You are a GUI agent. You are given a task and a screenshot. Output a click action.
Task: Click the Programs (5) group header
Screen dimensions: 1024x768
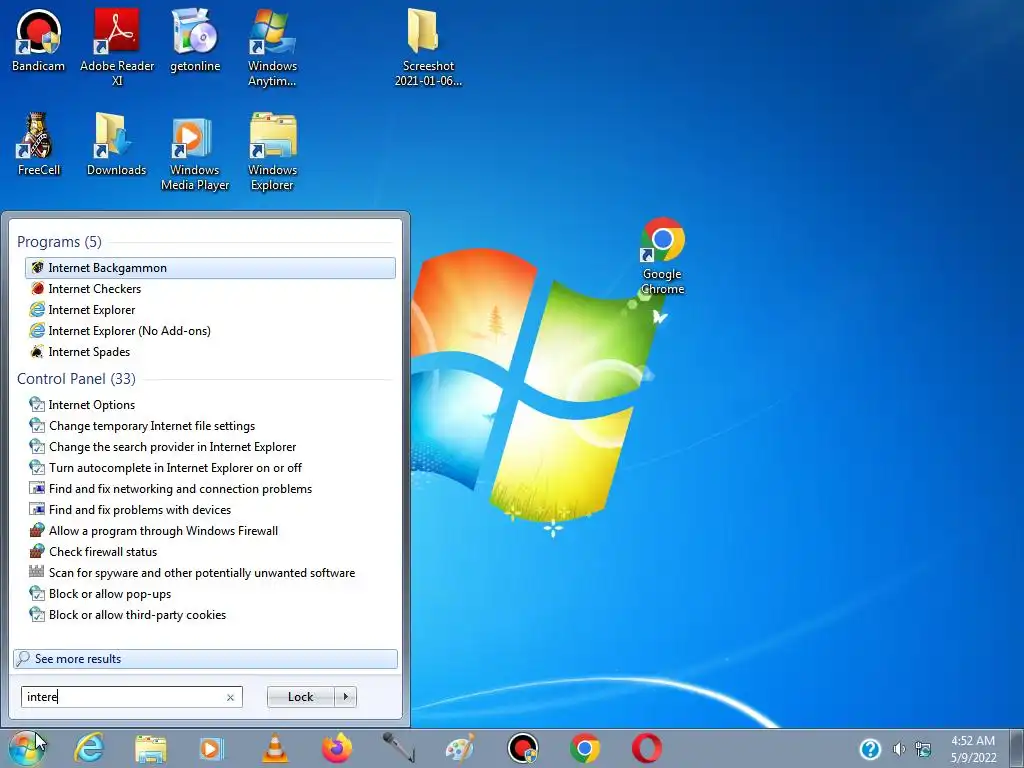pos(59,242)
